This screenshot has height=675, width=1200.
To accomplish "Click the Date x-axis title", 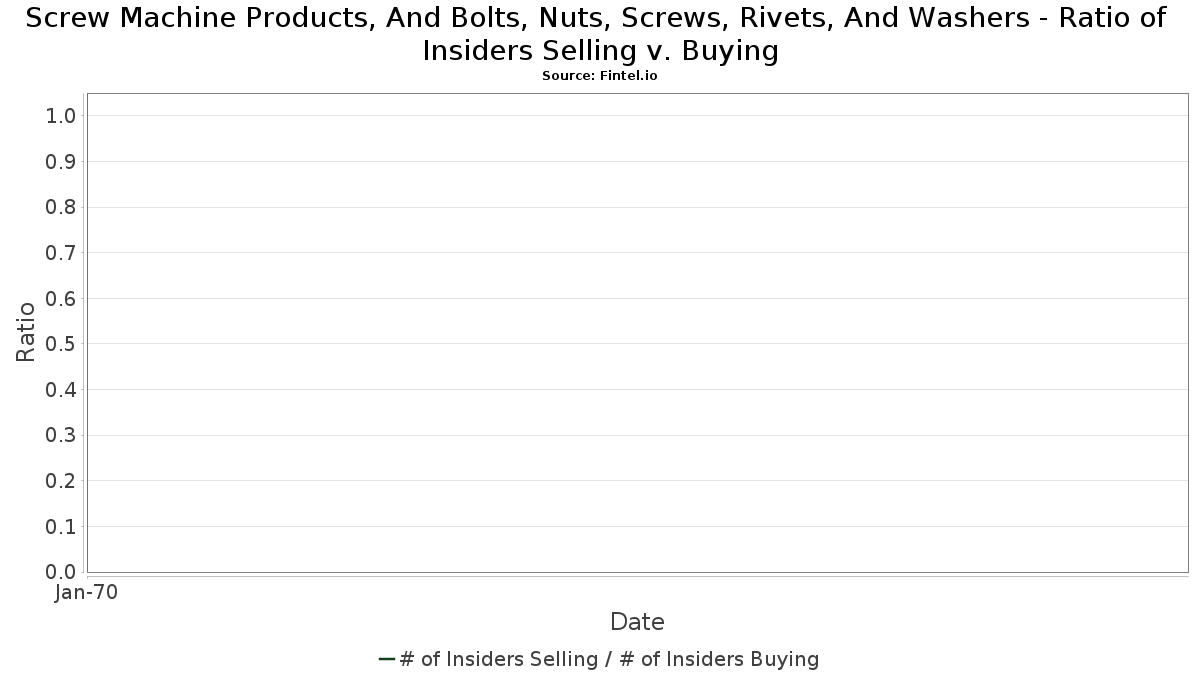I will tap(637, 622).
